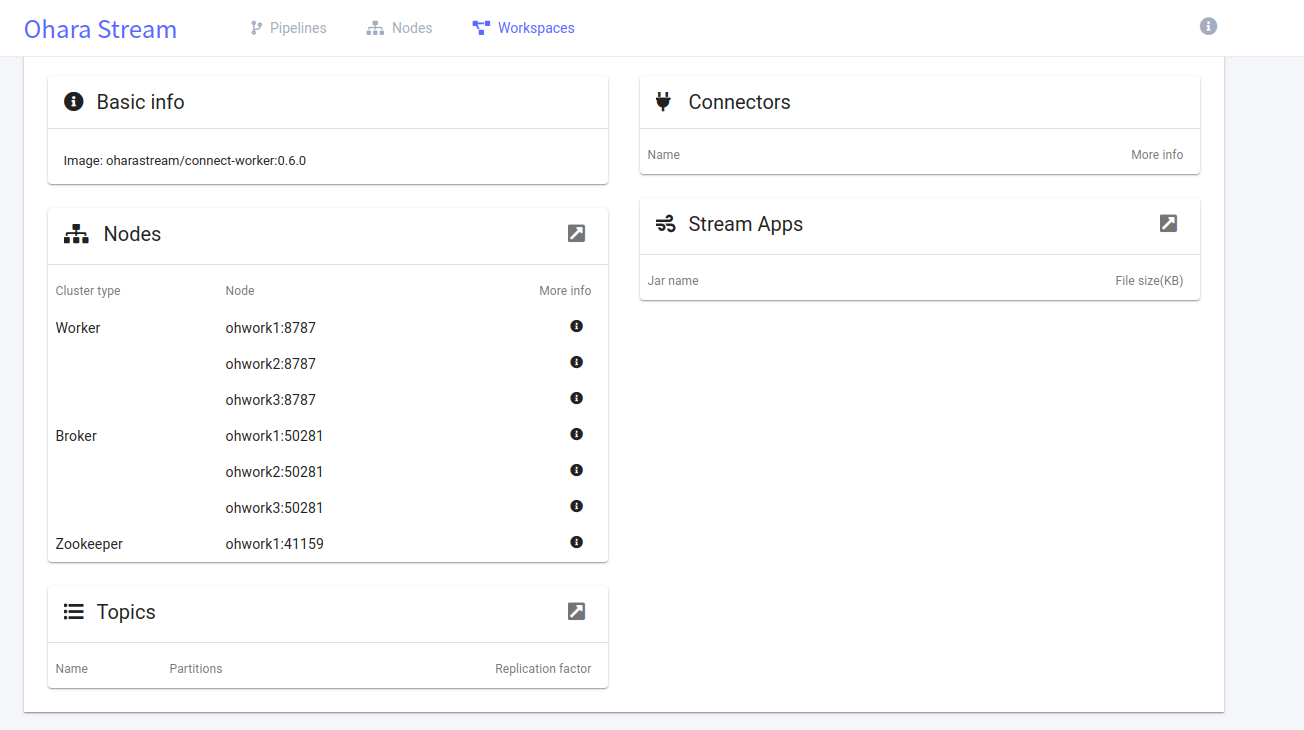Click the Worker cluster type cell
The image size is (1304, 730).
[78, 328]
